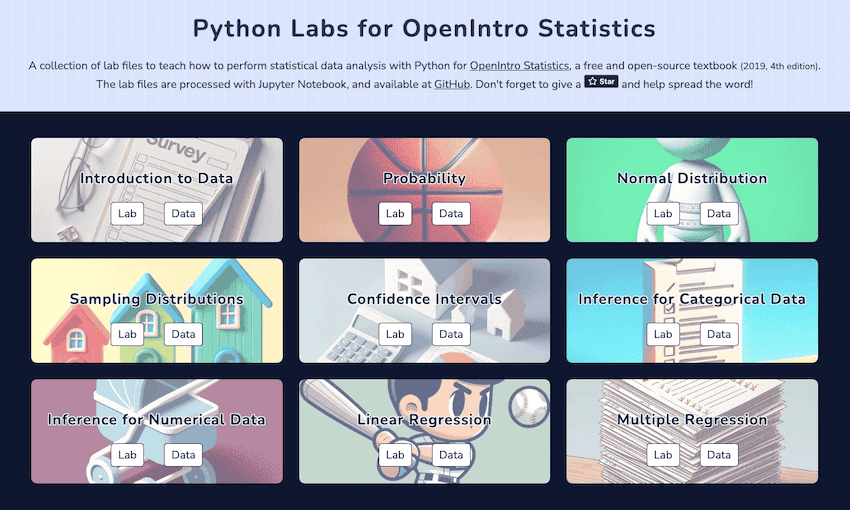Click the Sampling Distributions card title
This screenshot has width=850, height=510.
(x=157, y=299)
